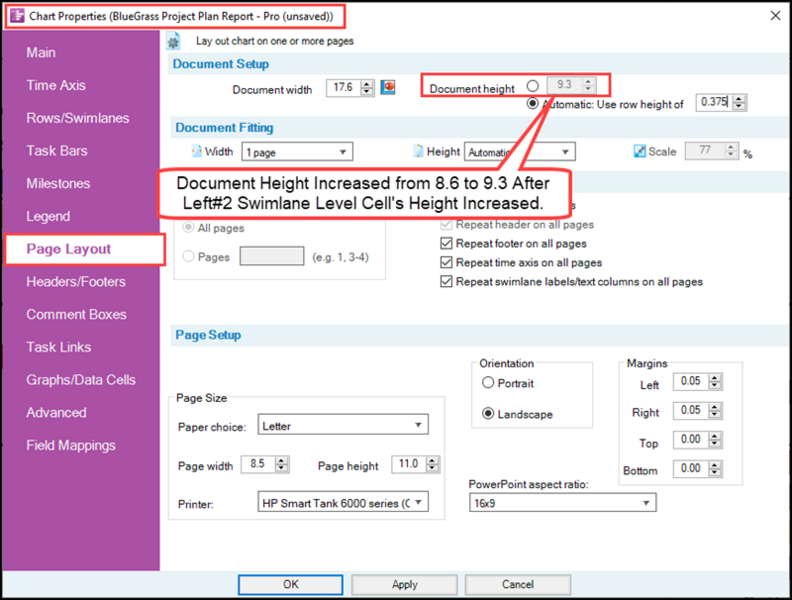
Task: Click the Bottom margin stepper arrows
Action: pos(714,469)
